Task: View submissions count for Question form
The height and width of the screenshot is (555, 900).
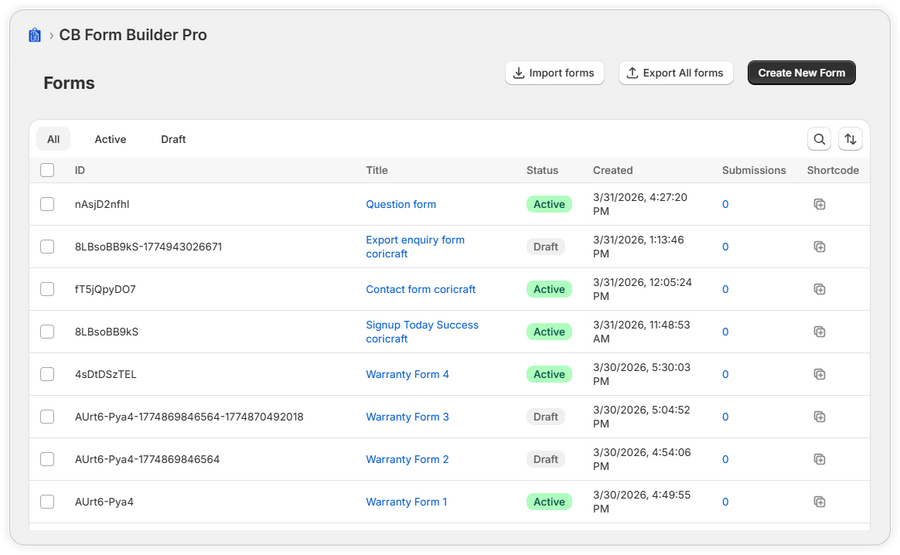Action: 726,204
